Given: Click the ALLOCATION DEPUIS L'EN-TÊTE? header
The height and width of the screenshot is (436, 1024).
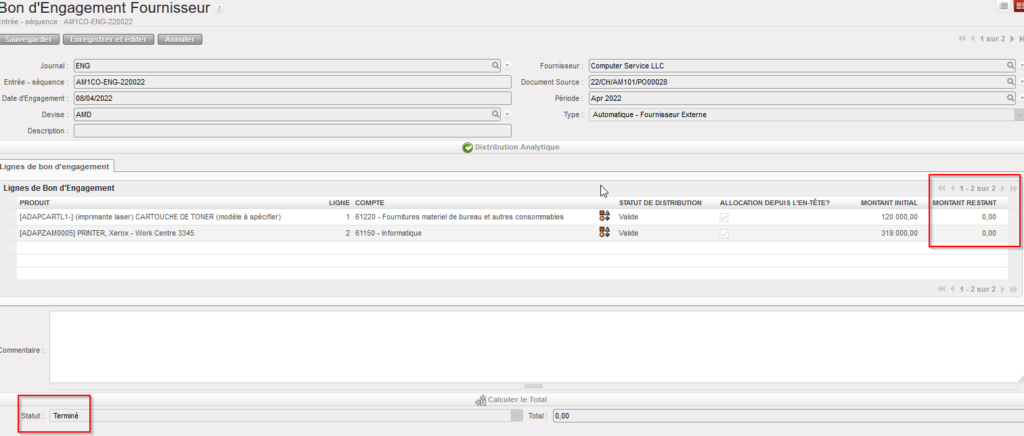Looking at the screenshot, I should coord(773,203).
